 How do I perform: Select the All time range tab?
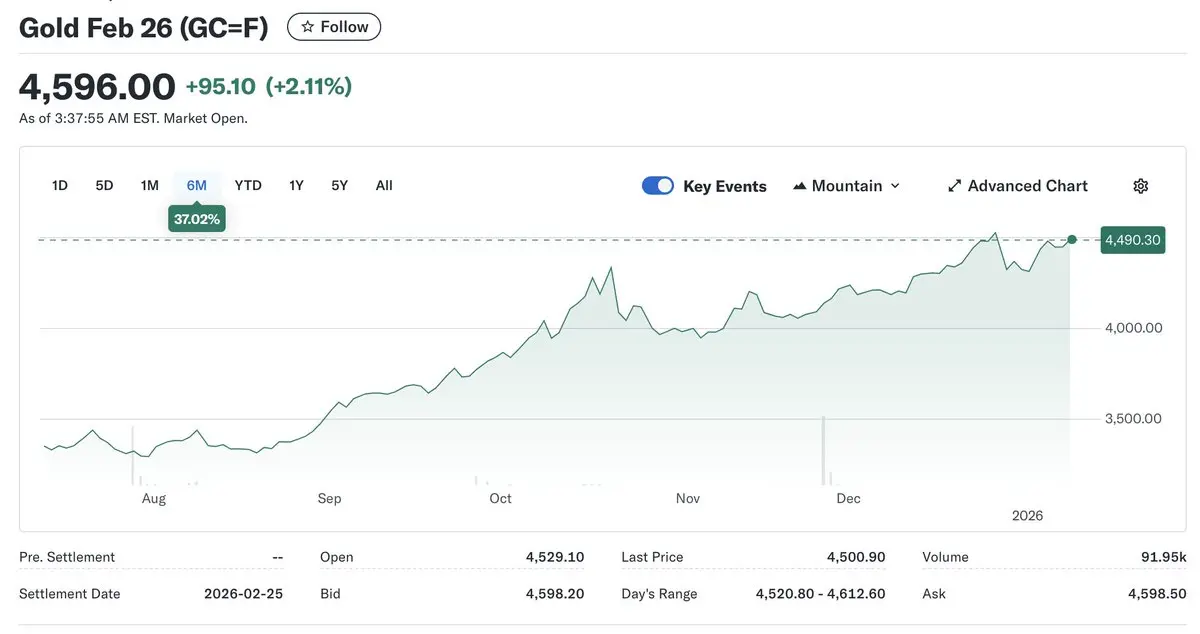click(384, 185)
